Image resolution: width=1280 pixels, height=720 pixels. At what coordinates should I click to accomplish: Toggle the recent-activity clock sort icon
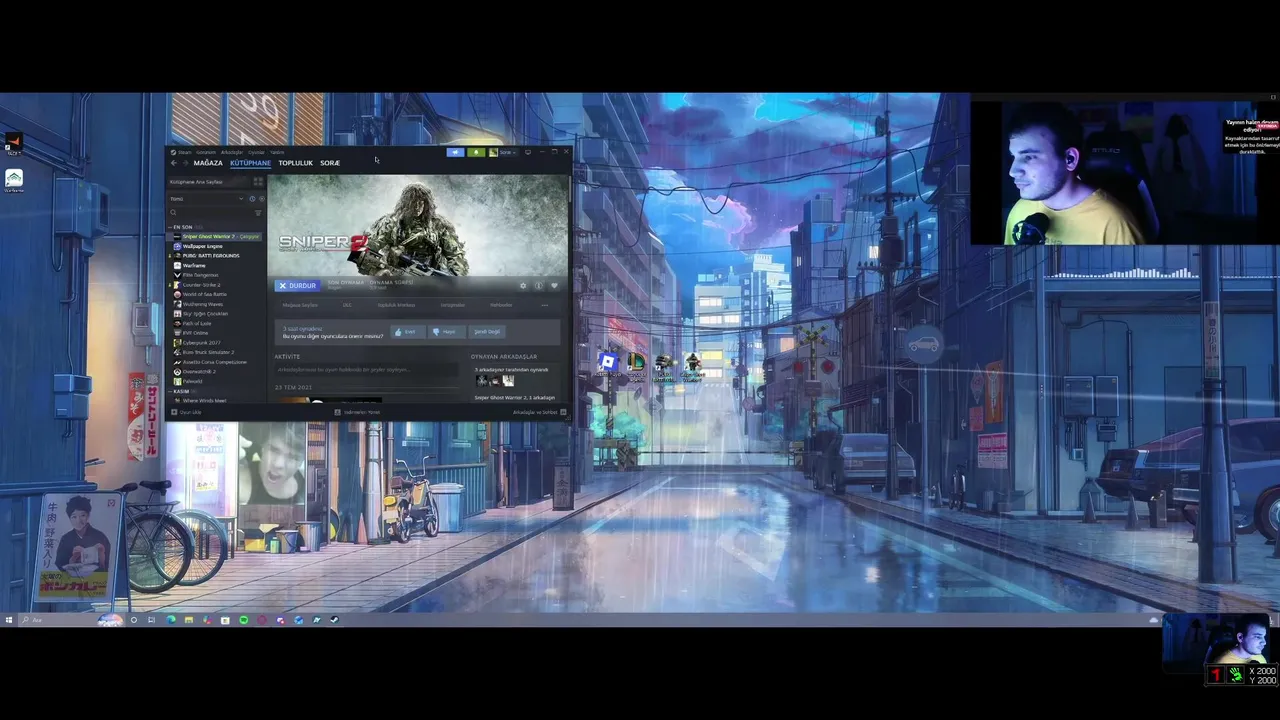coord(252,199)
